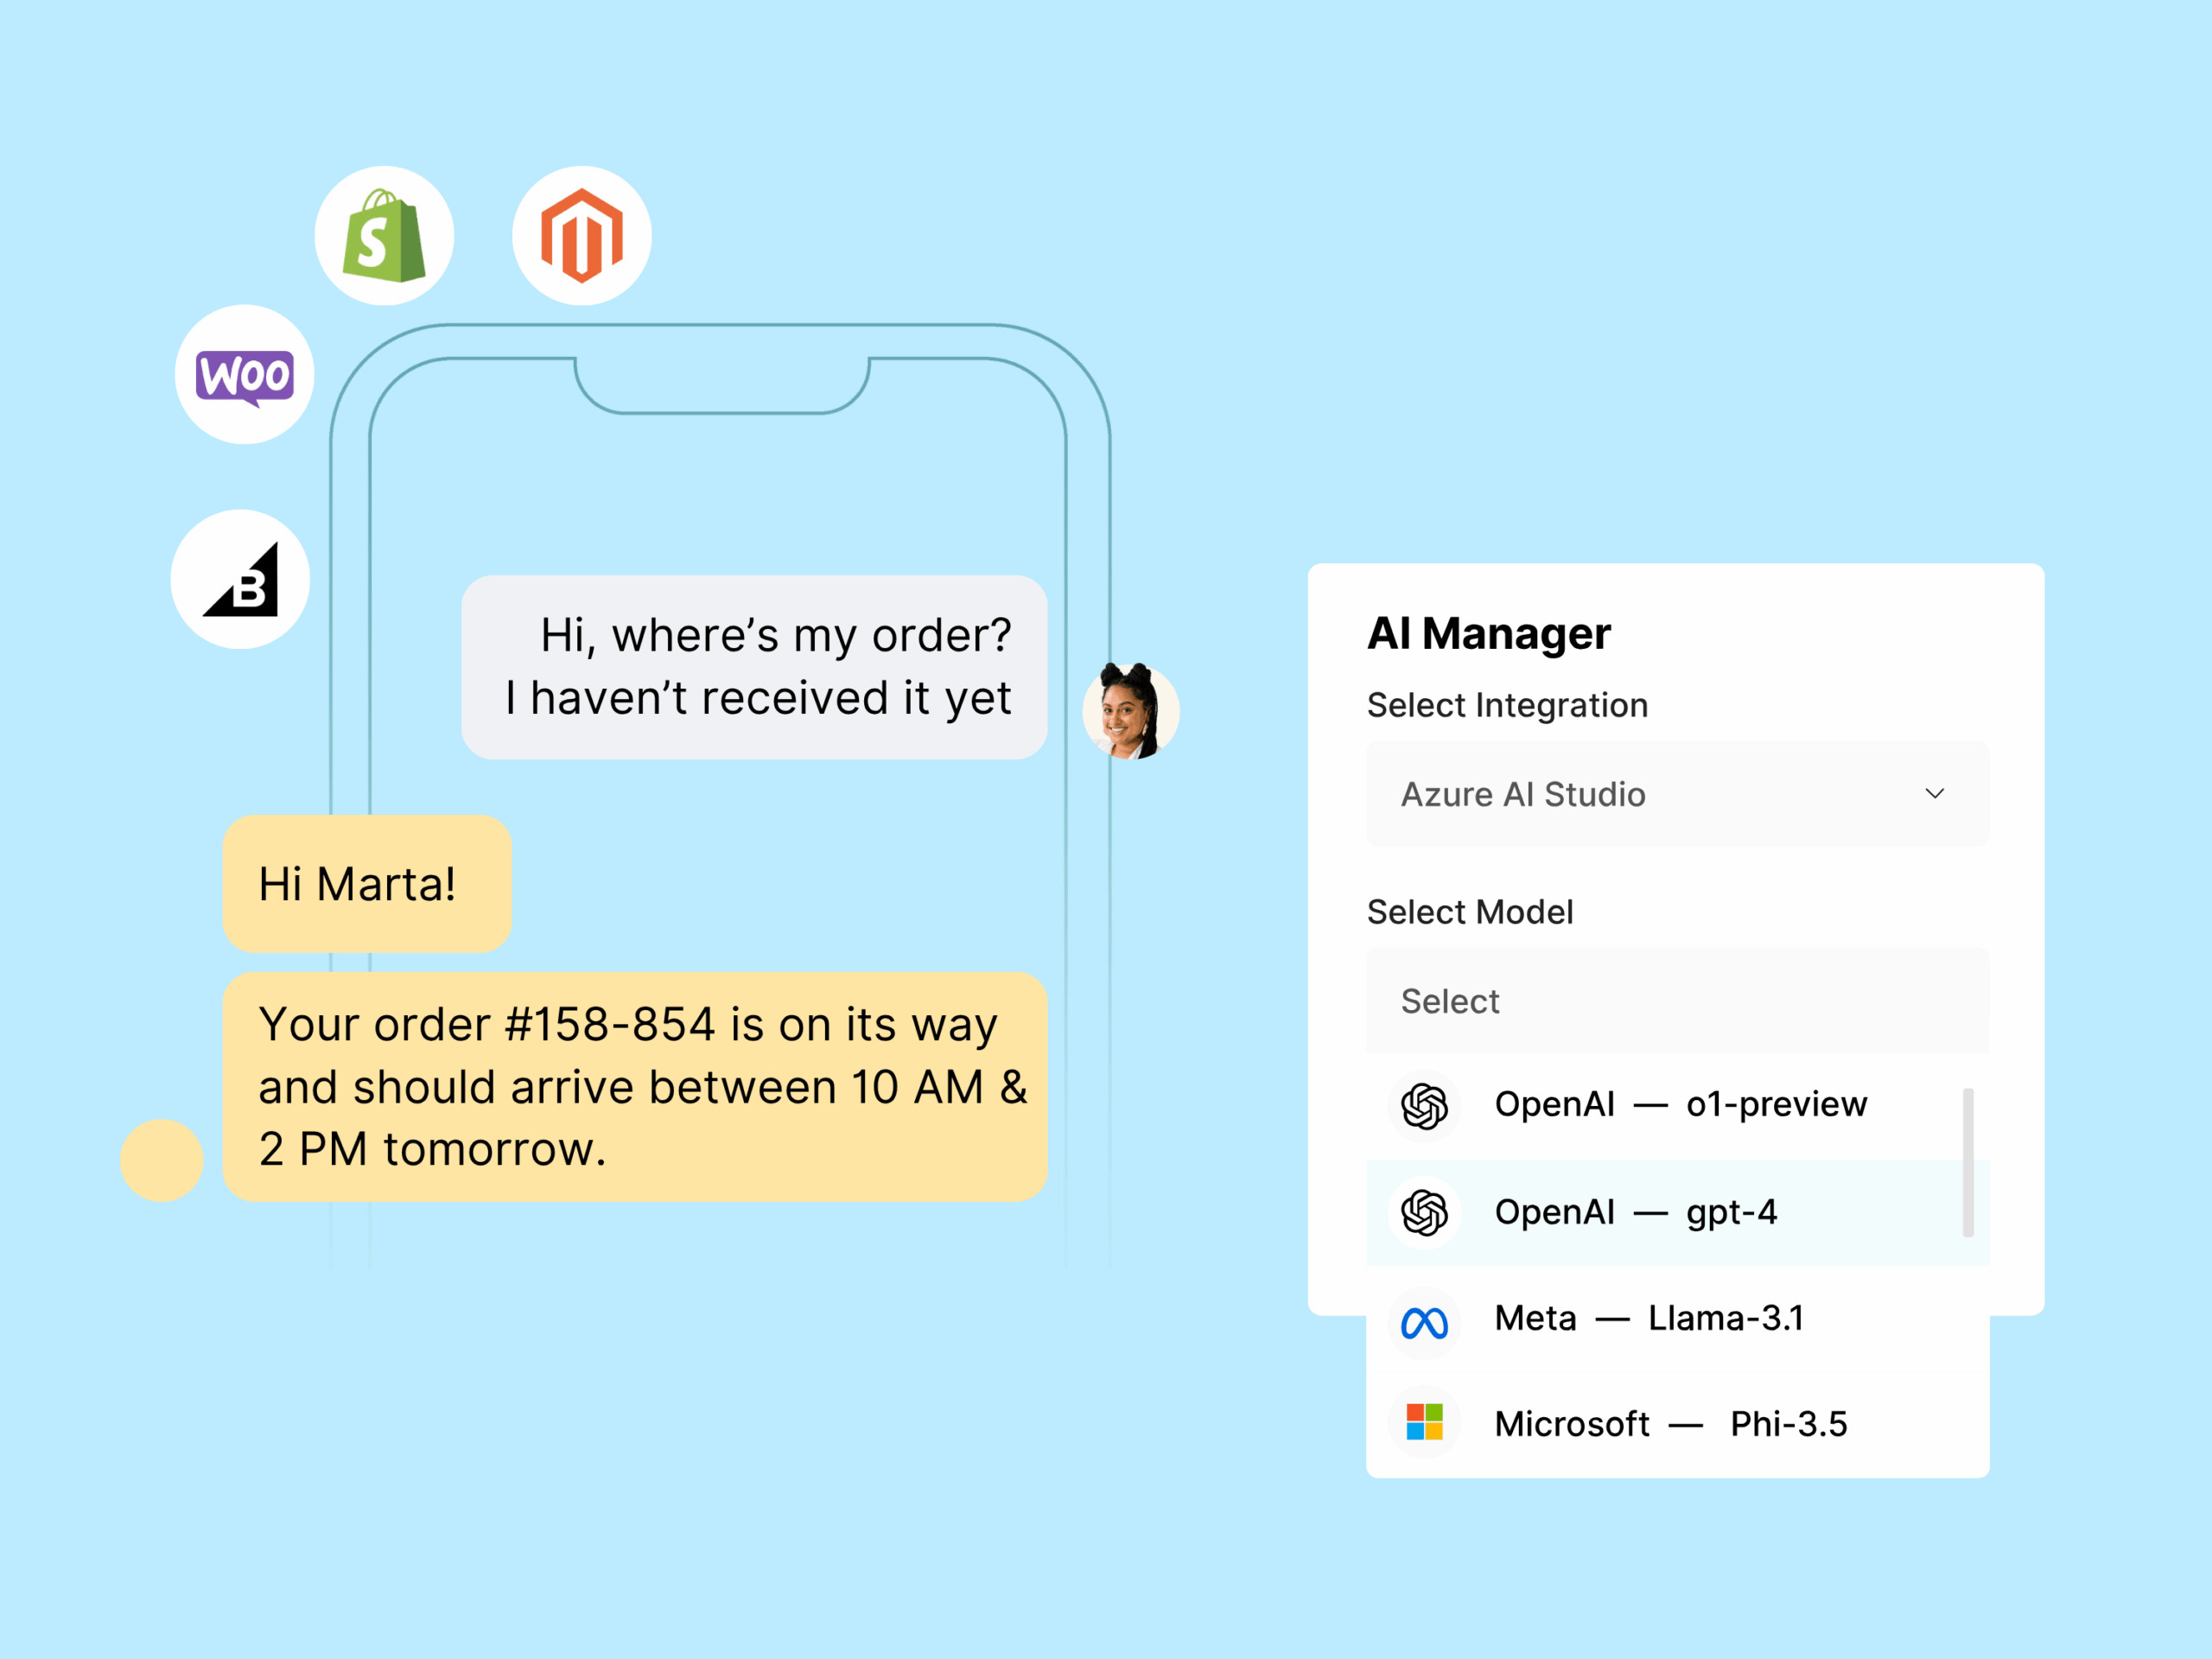Click the BigCommerce logo icon
The image size is (2212, 1659).
[241, 580]
